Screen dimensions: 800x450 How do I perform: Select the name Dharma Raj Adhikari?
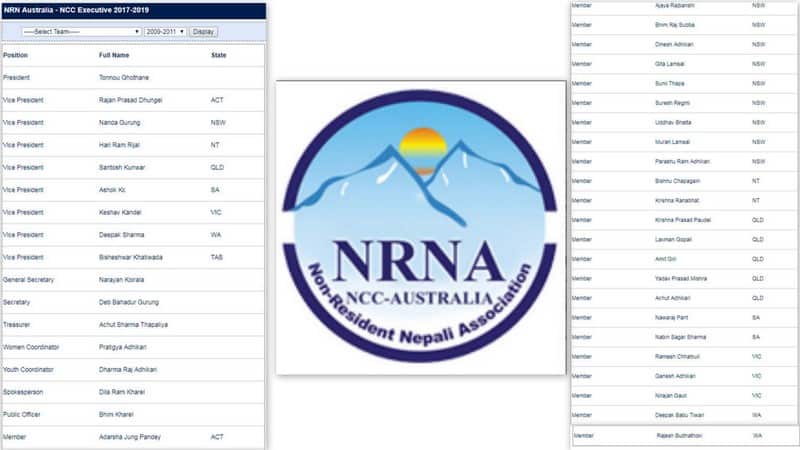click(x=128, y=369)
